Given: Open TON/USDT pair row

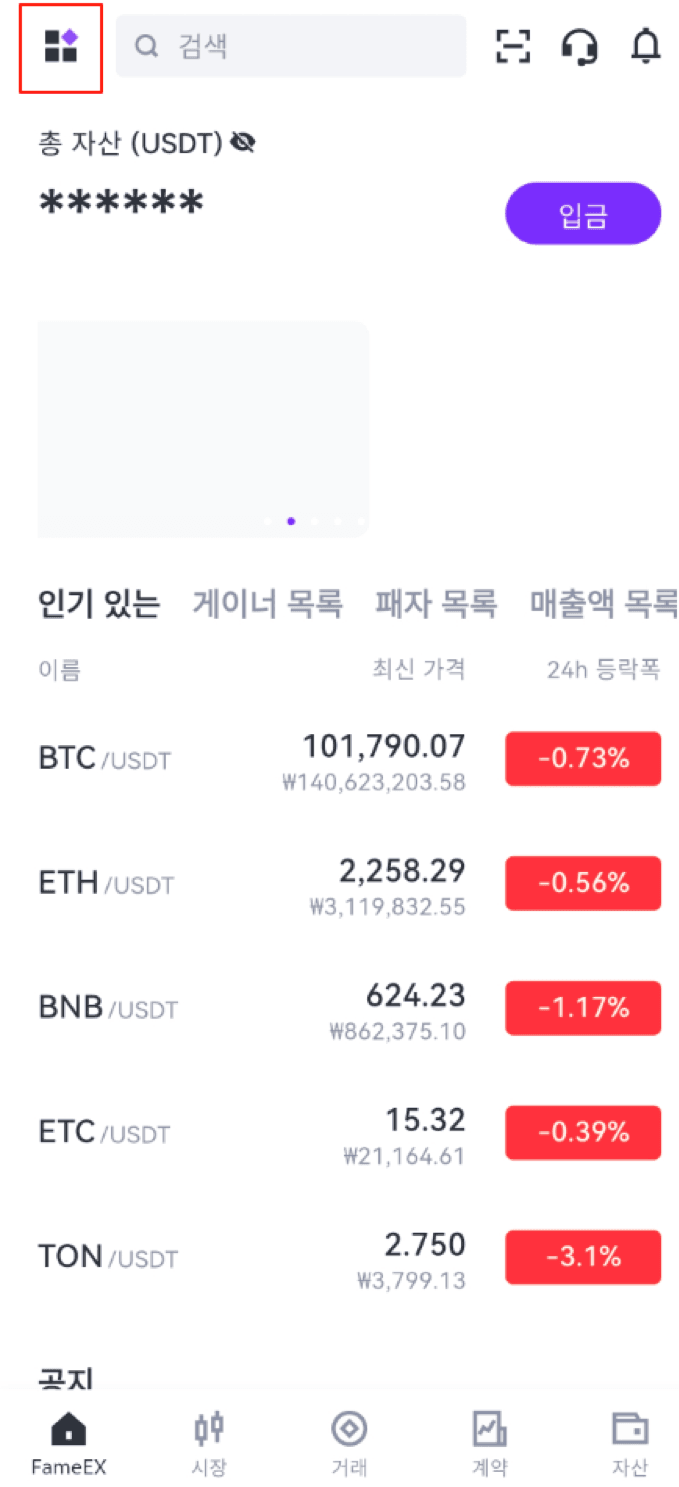Looking at the screenshot, I should coord(349,1257).
